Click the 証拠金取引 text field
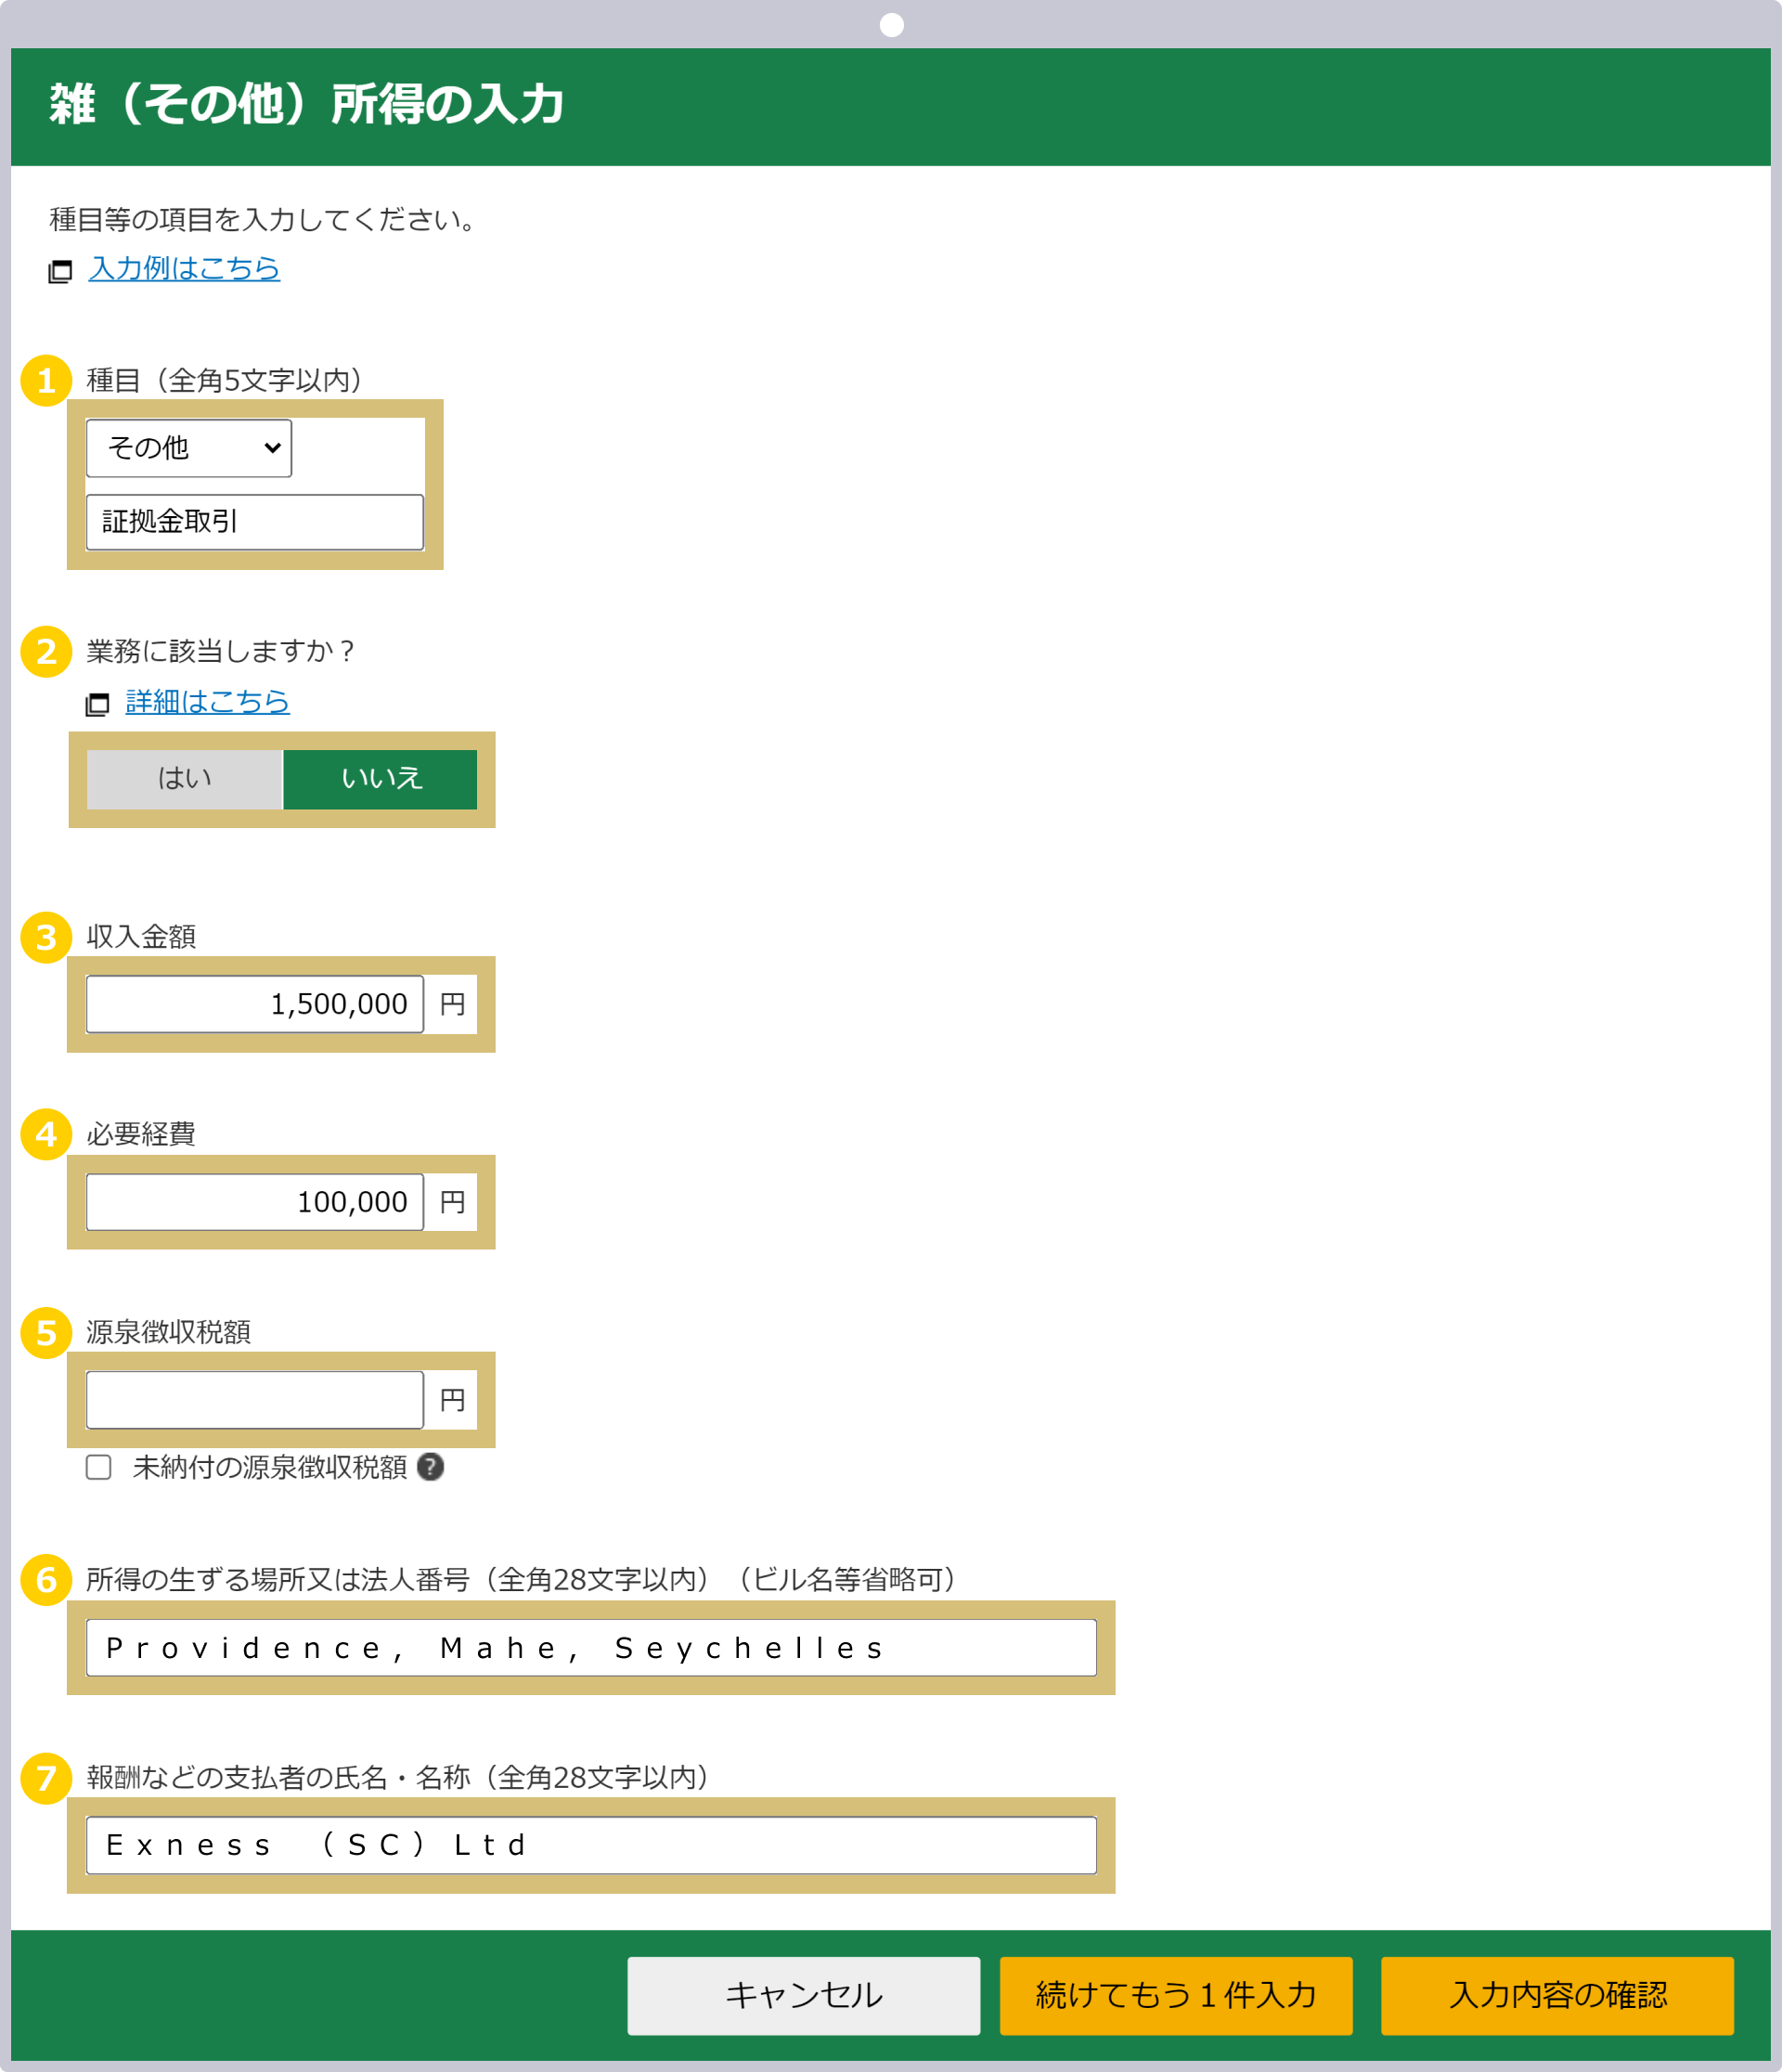The width and height of the screenshot is (1782, 2072). [255, 522]
